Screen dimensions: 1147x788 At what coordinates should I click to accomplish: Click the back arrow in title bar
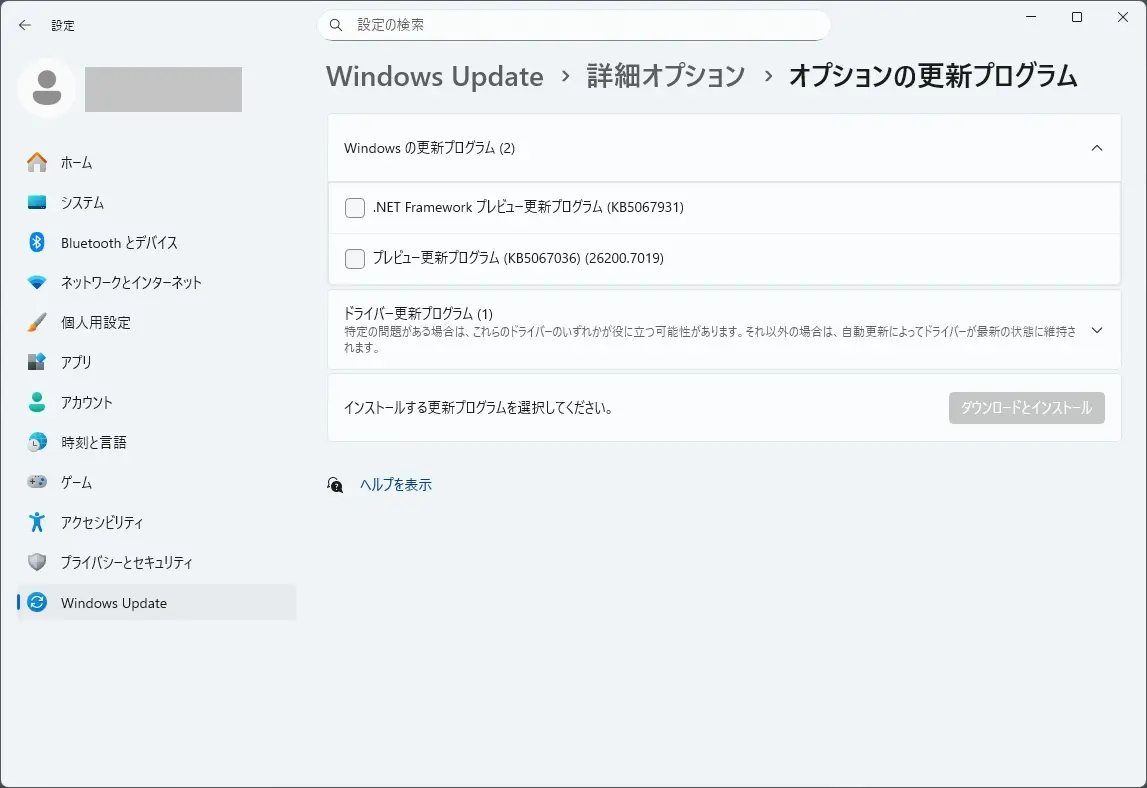(25, 25)
